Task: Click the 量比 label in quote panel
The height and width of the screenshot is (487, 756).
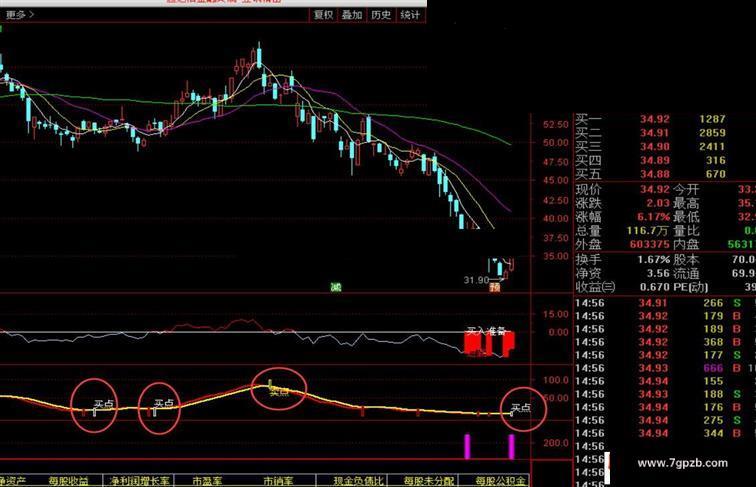Action: (686, 231)
